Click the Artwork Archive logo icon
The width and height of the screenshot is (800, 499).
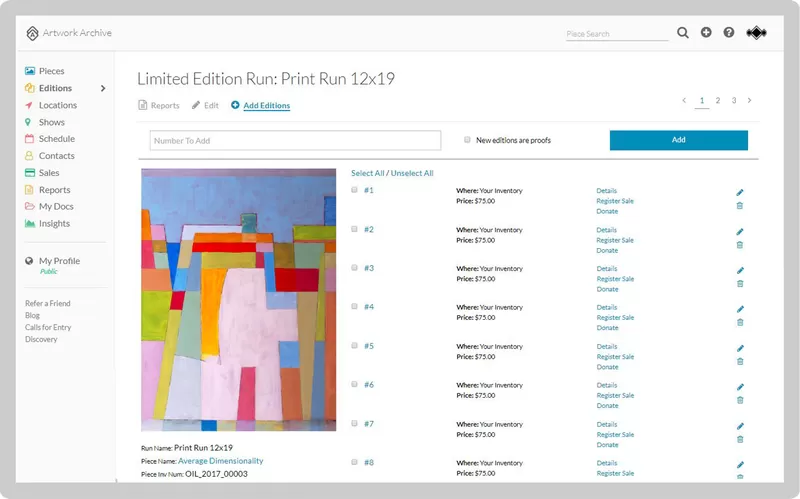(x=32, y=33)
